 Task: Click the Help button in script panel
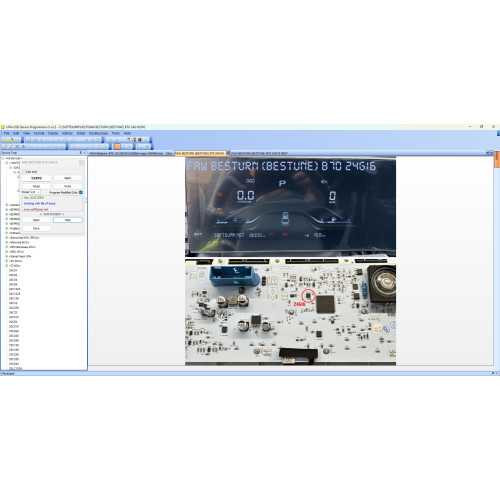(x=68, y=220)
